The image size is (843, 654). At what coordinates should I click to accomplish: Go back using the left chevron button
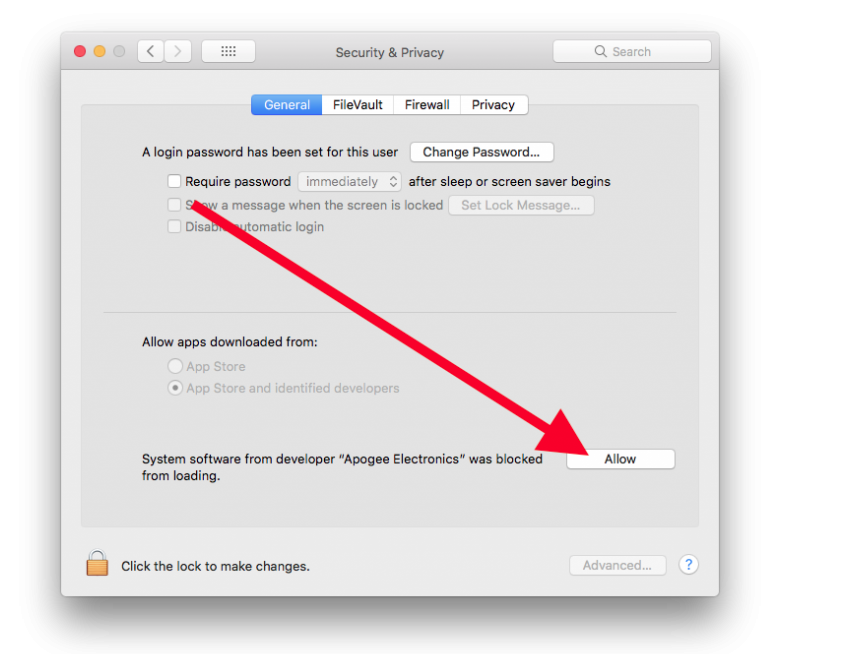[x=151, y=52]
